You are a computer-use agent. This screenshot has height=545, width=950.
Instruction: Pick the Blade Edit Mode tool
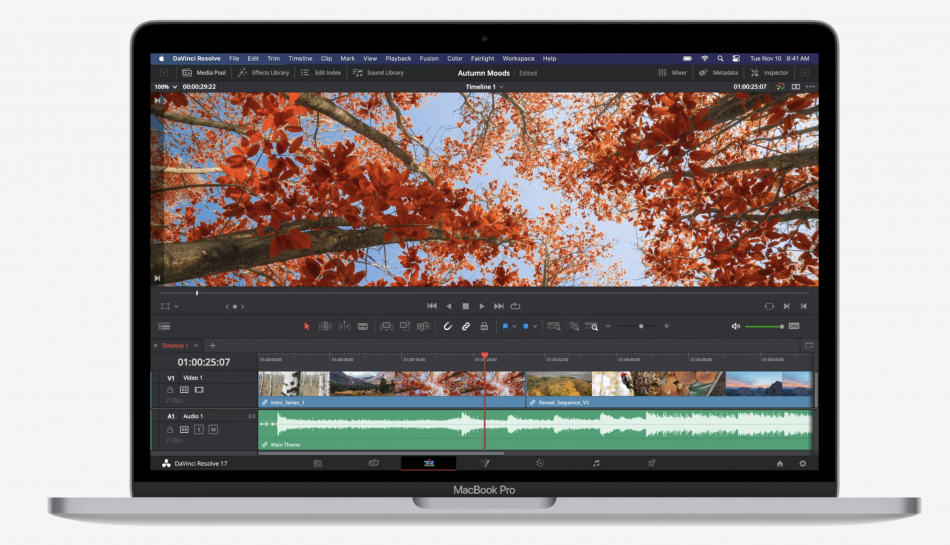pyautogui.click(x=363, y=326)
